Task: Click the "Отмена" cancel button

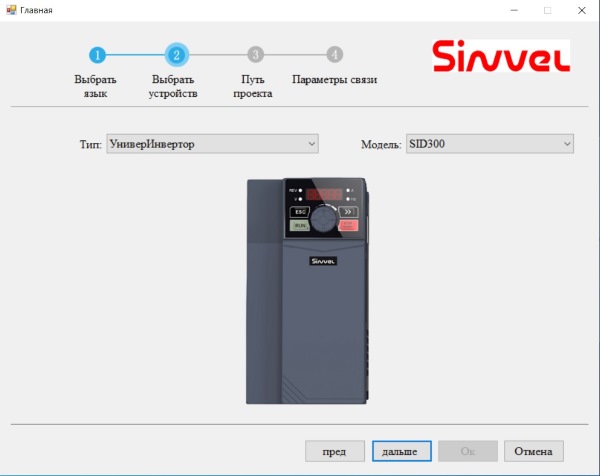Action: [x=533, y=451]
